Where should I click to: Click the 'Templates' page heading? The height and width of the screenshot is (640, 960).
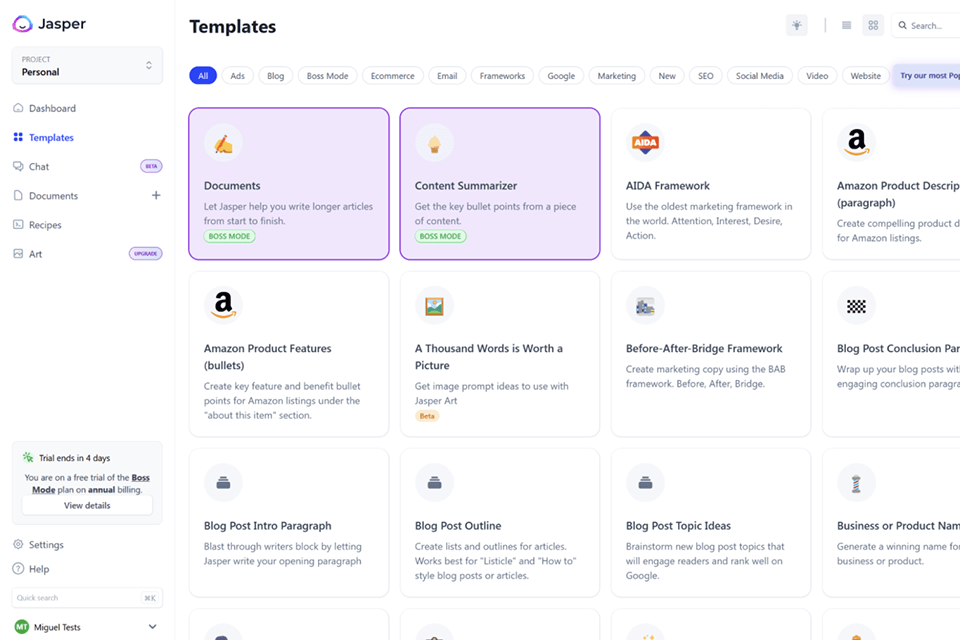[x=233, y=26]
